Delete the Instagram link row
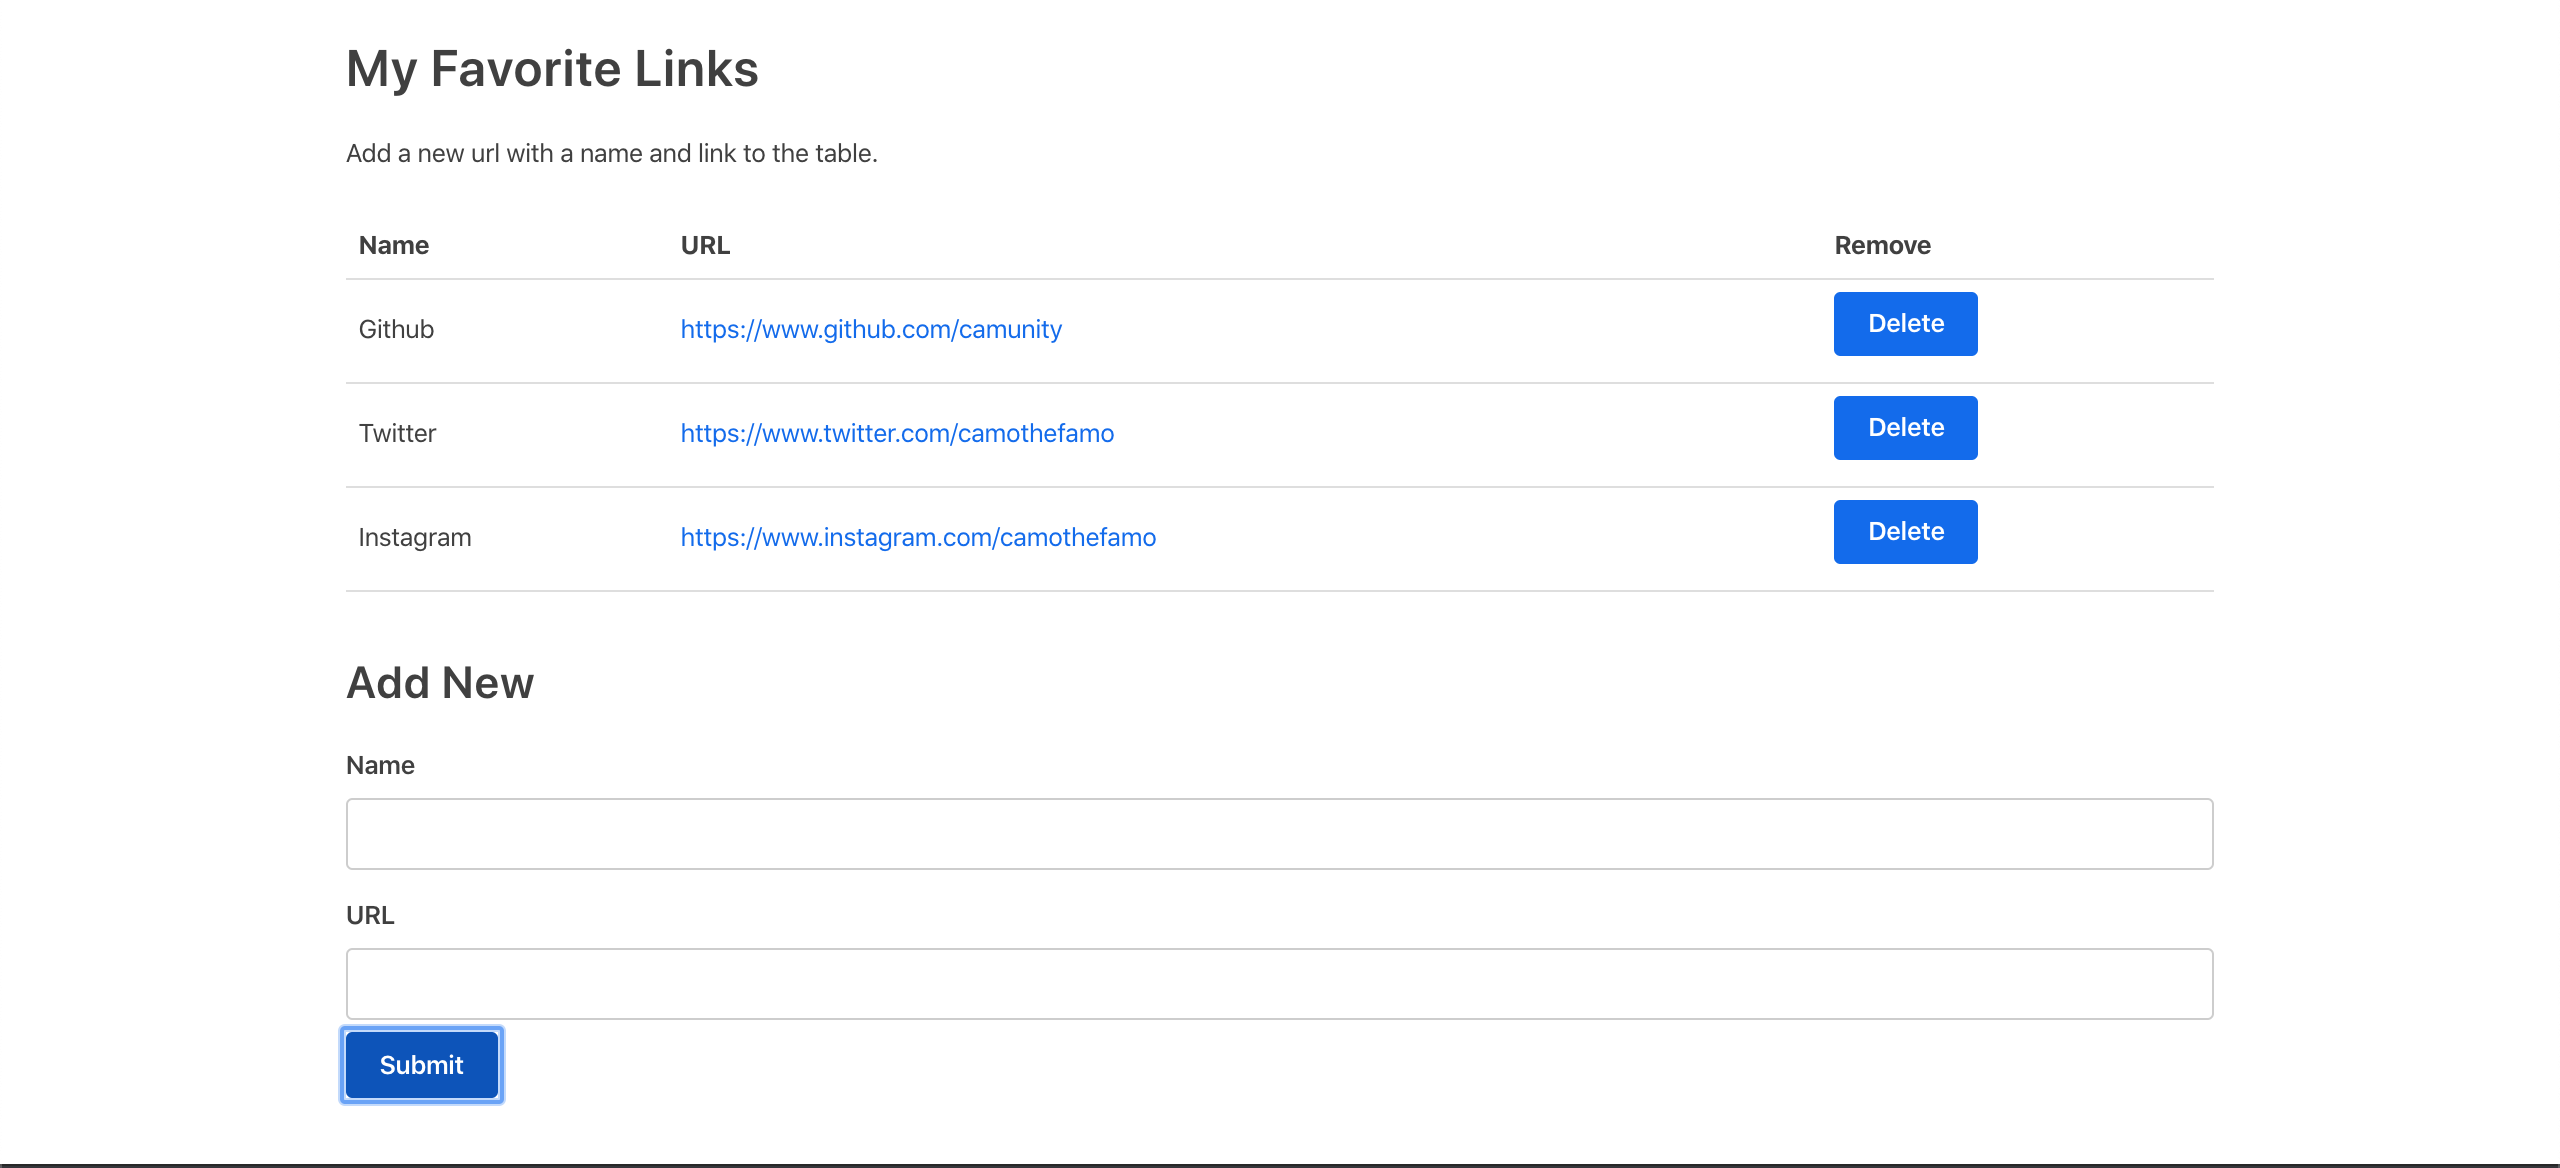Viewport: 2560px width, 1168px height. [x=1905, y=532]
